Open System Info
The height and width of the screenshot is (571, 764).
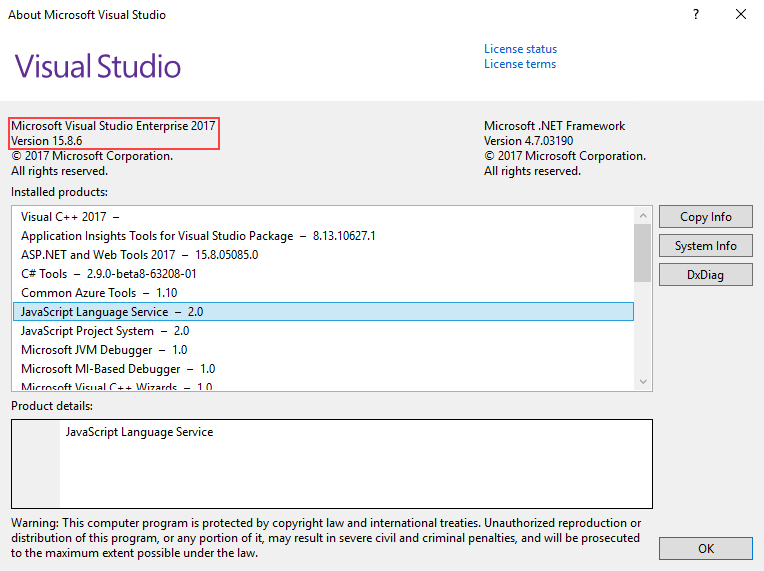coord(706,246)
